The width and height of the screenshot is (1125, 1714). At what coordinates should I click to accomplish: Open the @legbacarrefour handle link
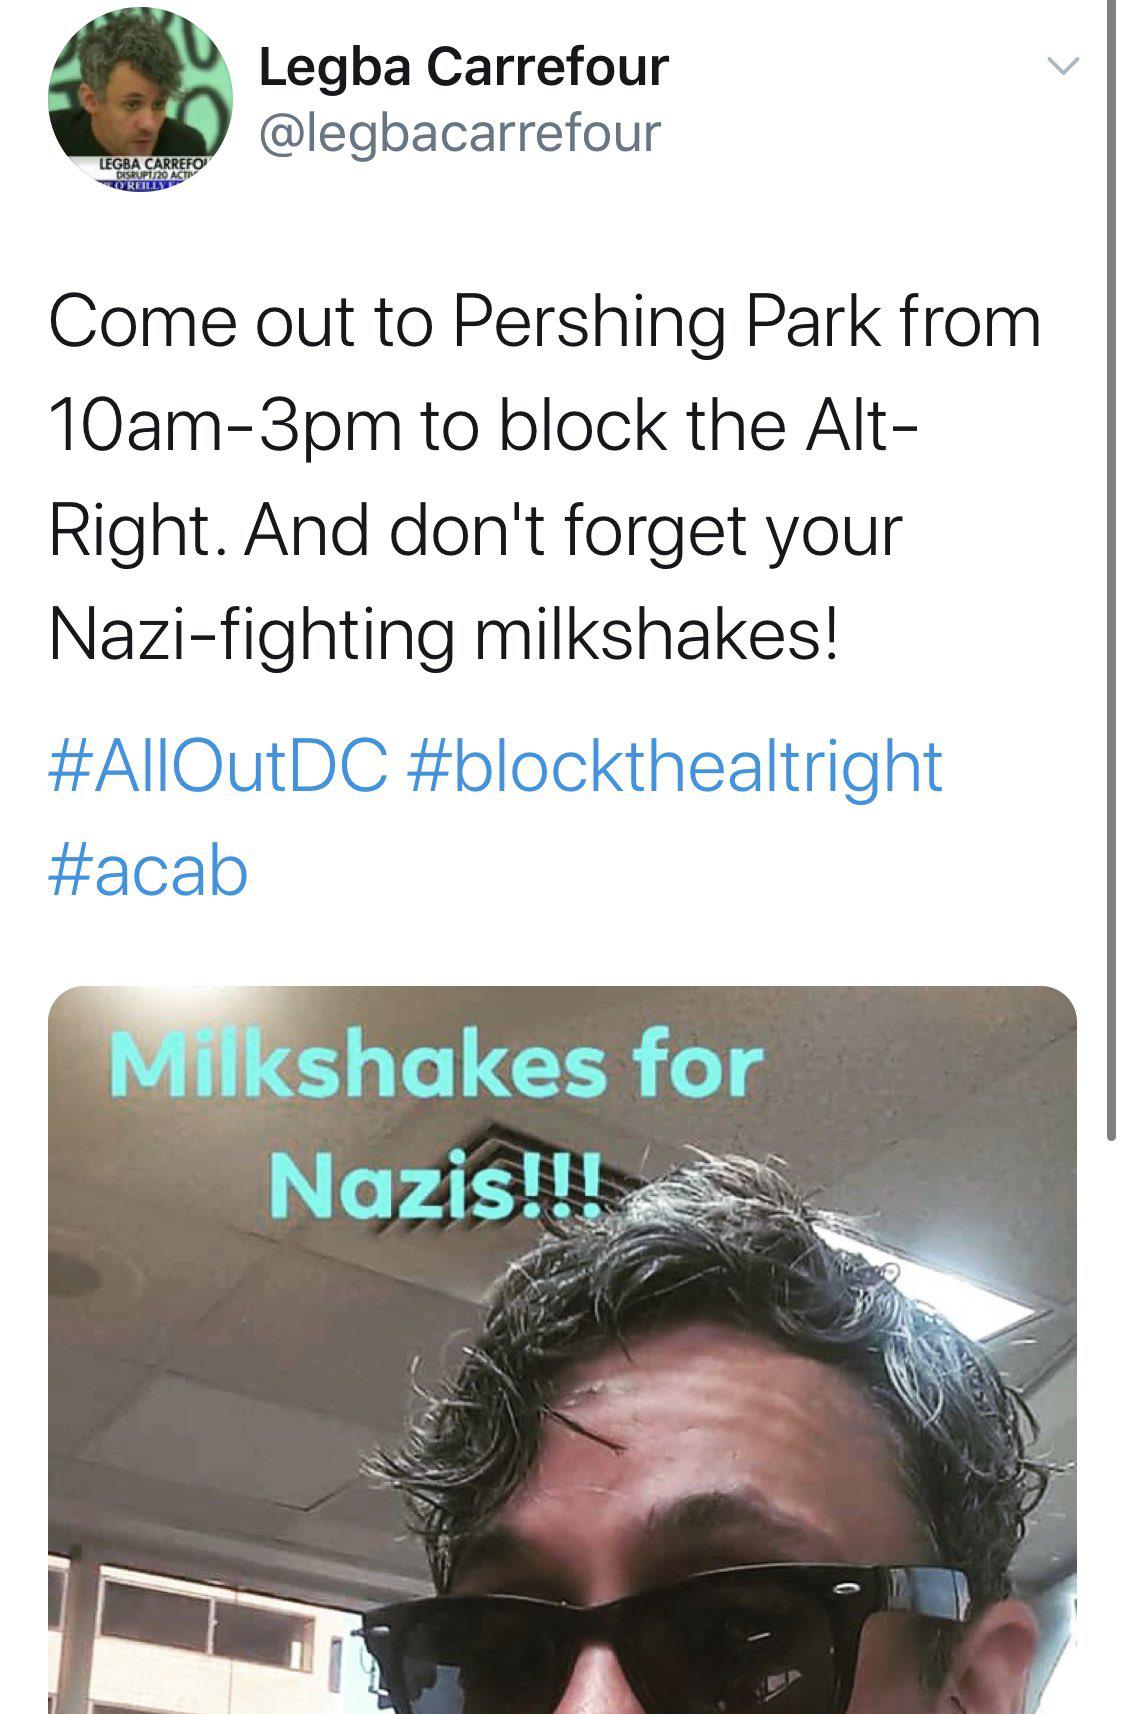(x=460, y=132)
